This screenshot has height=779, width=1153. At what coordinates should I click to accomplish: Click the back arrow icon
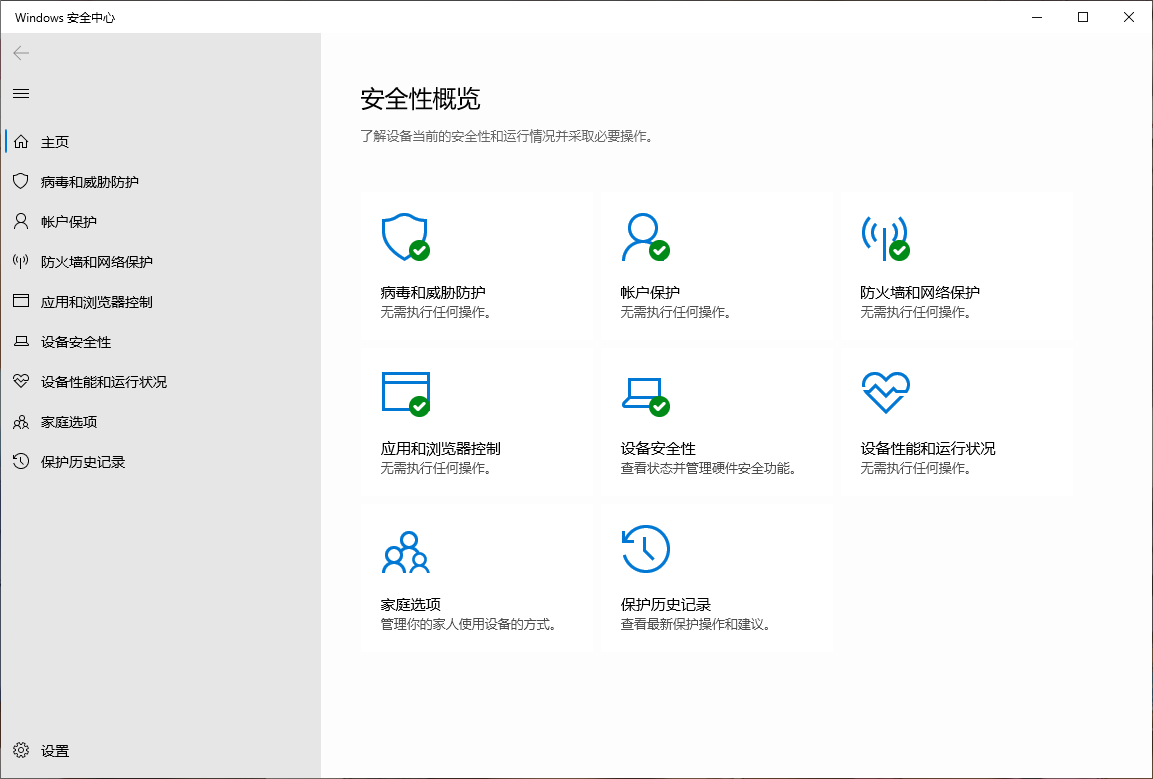pos(21,53)
